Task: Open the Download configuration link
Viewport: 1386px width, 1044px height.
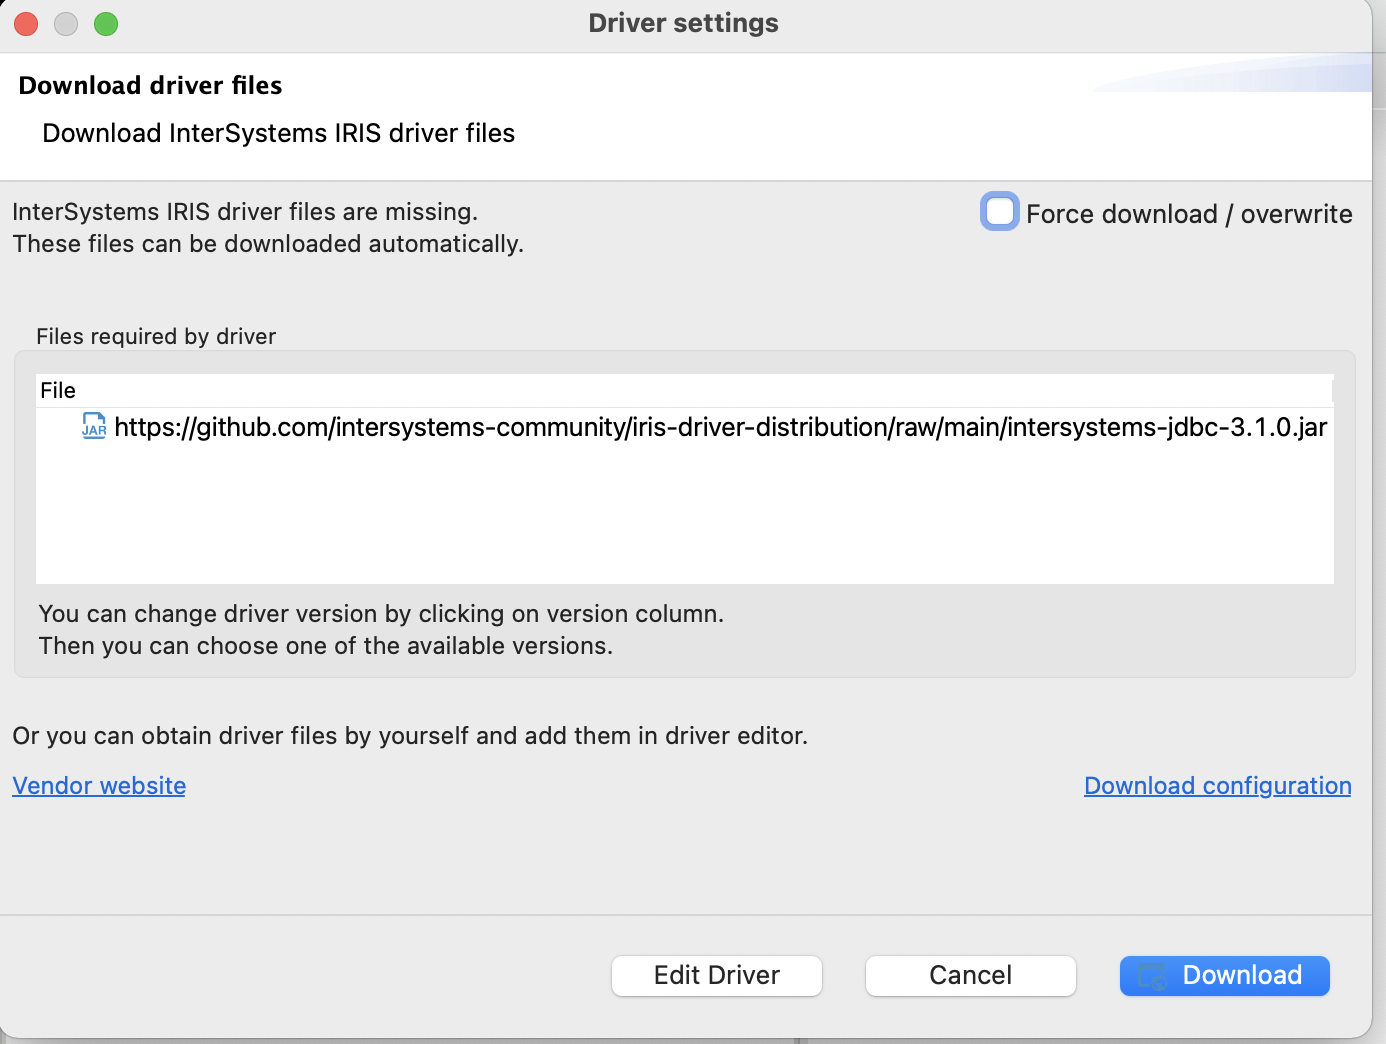Action: pyautogui.click(x=1217, y=786)
